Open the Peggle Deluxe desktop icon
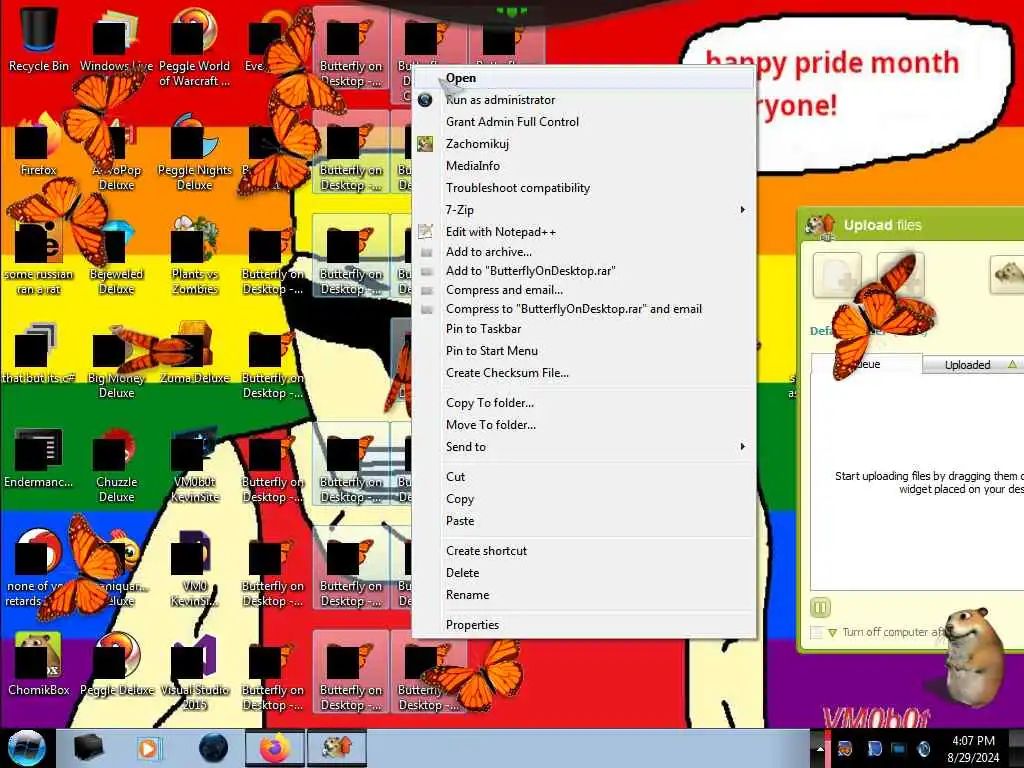Image resolution: width=1024 pixels, height=768 pixels. (x=116, y=665)
